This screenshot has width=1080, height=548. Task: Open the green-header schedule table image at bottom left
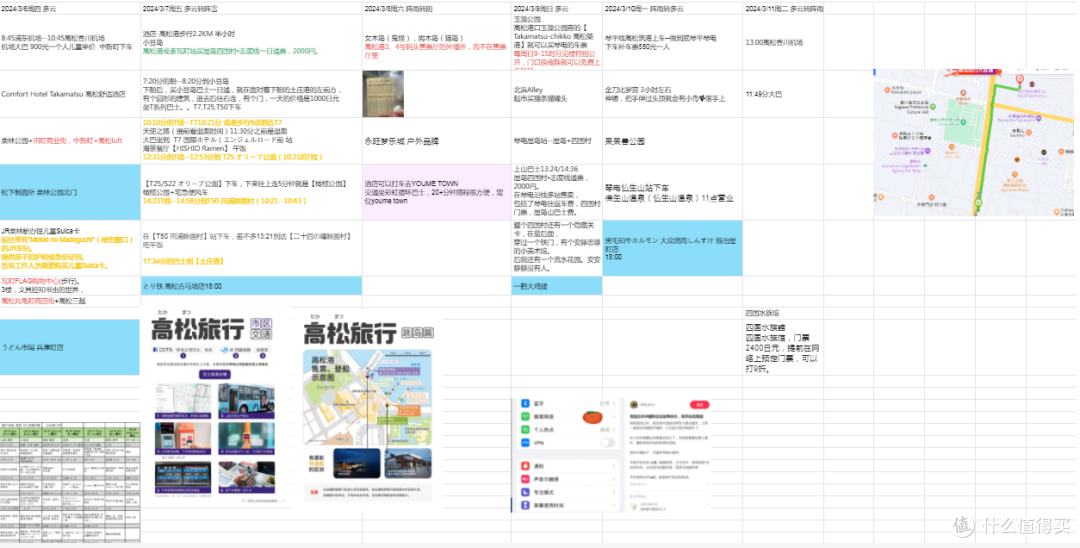pyautogui.click(x=70, y=483)
